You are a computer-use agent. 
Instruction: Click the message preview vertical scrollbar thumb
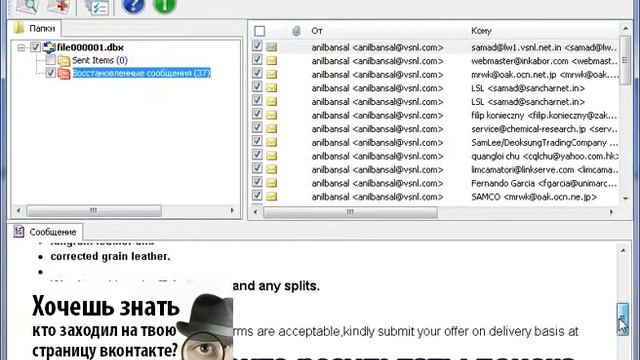(623, 320)
